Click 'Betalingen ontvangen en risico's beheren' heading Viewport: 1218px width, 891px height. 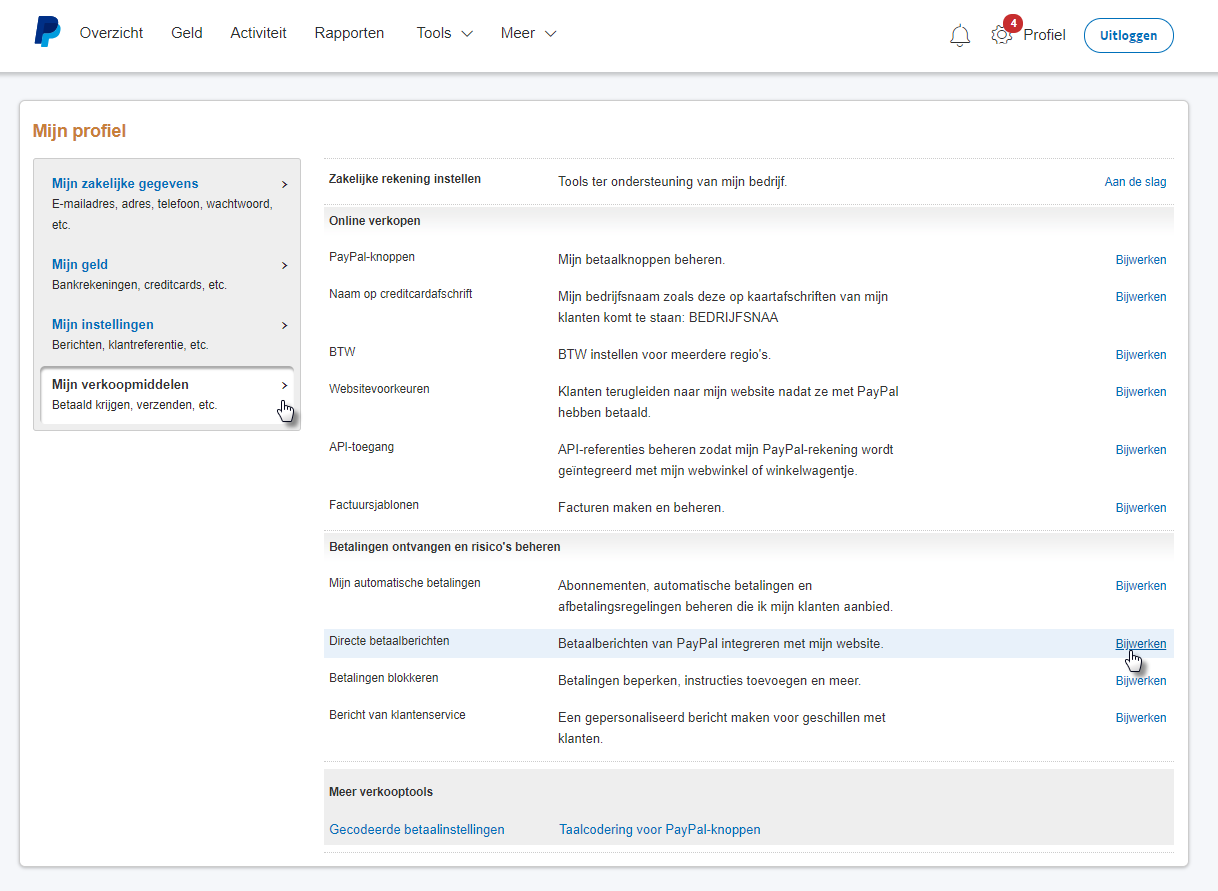pos(445,547)
